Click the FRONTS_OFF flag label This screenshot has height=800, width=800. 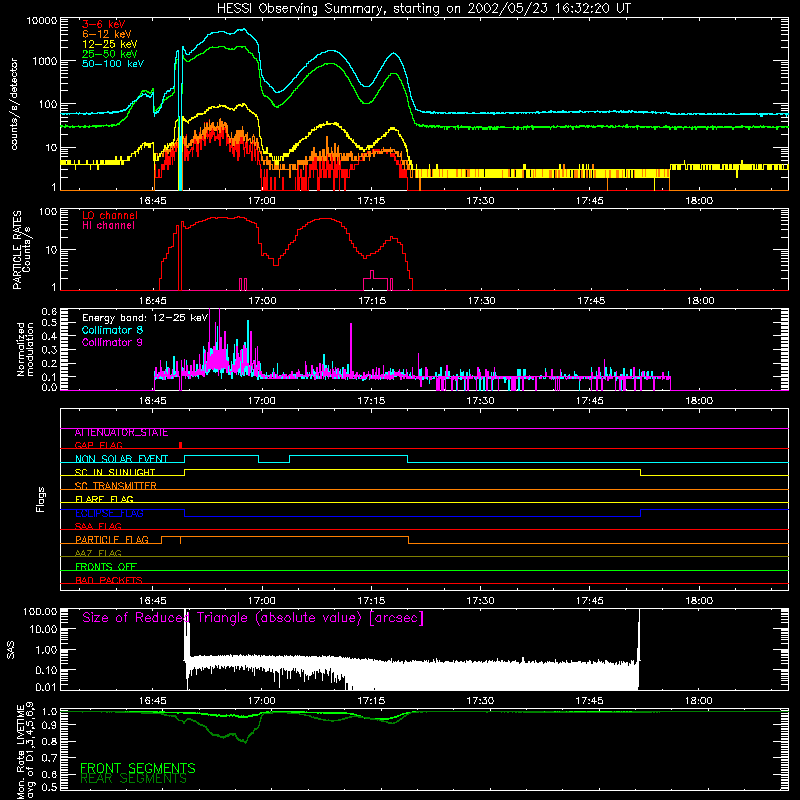[x=106, y=567]
